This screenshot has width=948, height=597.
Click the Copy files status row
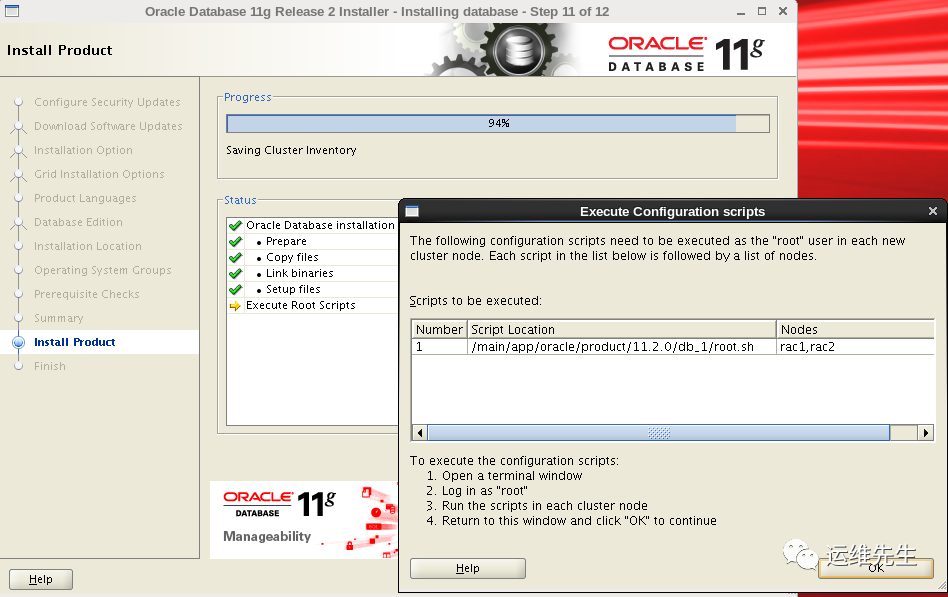pos(313,257)
